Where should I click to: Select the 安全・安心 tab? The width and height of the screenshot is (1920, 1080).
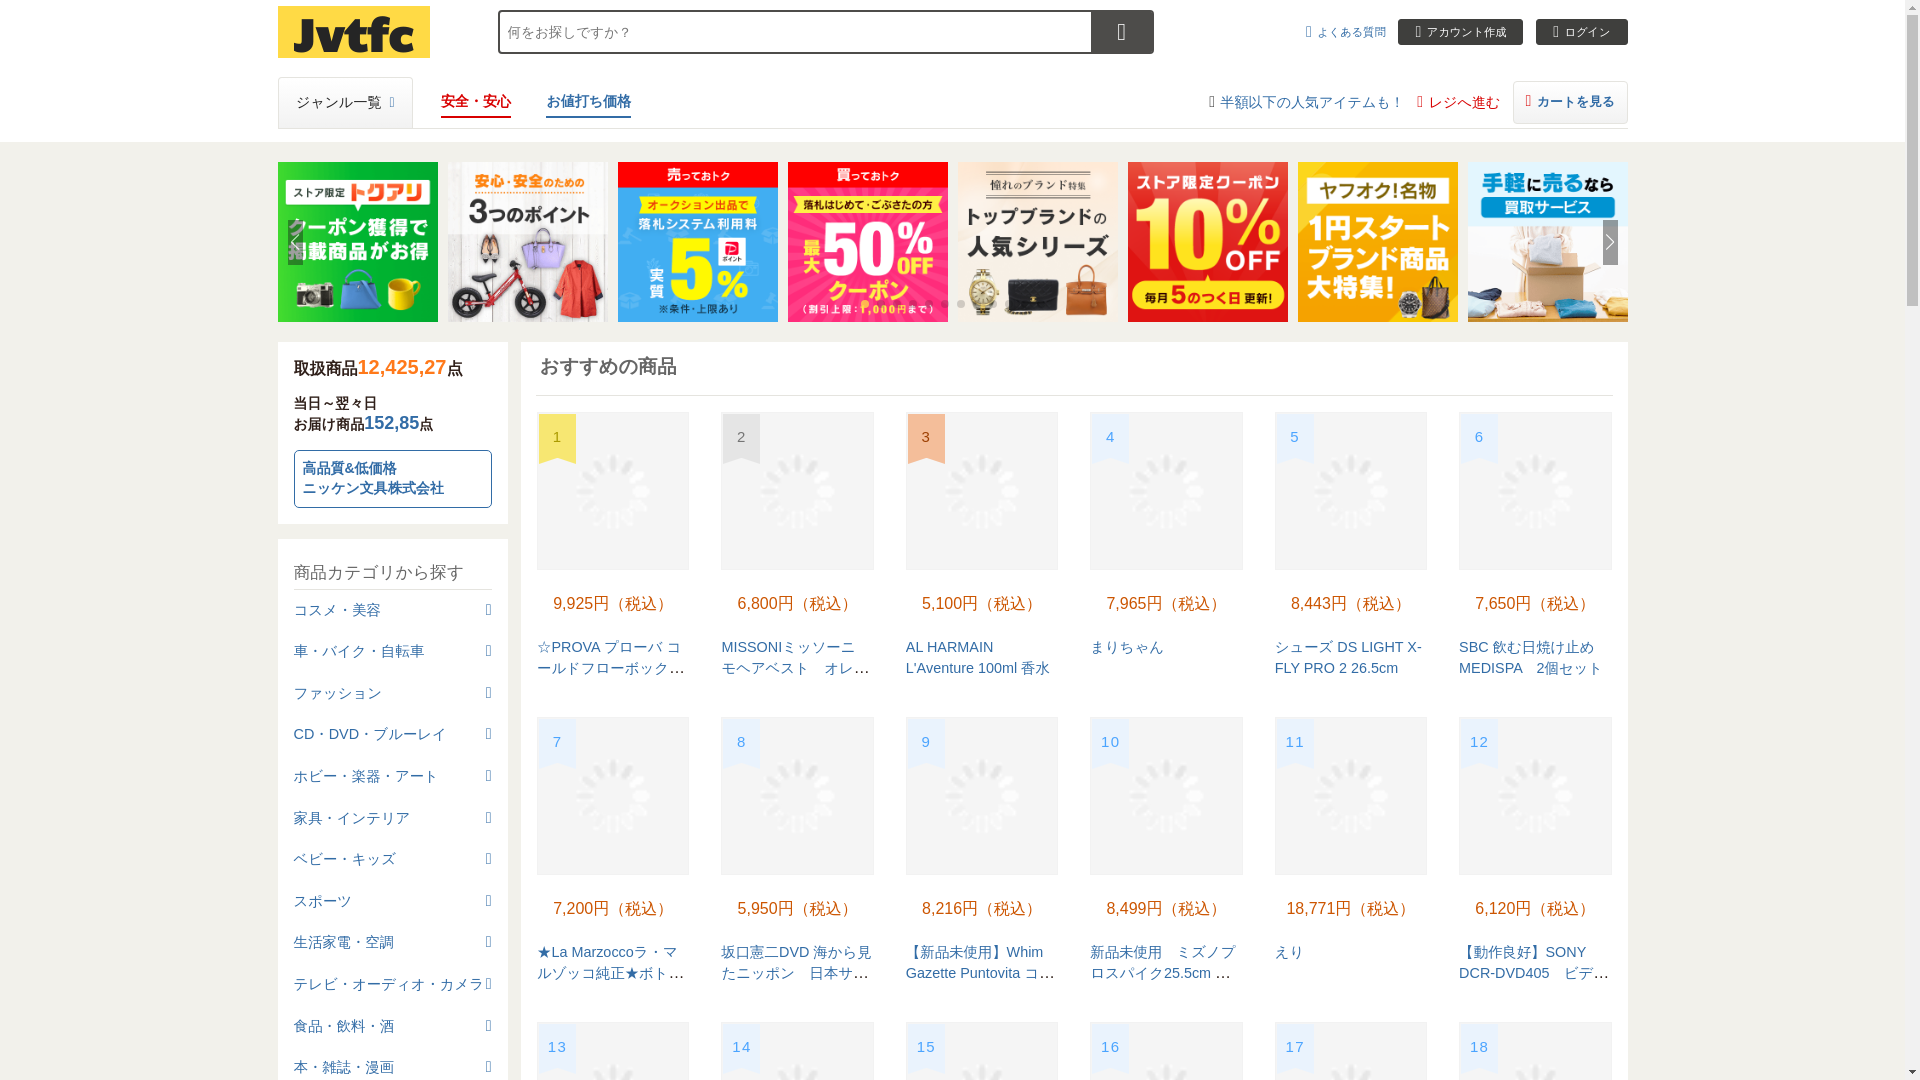pos(475,102)
